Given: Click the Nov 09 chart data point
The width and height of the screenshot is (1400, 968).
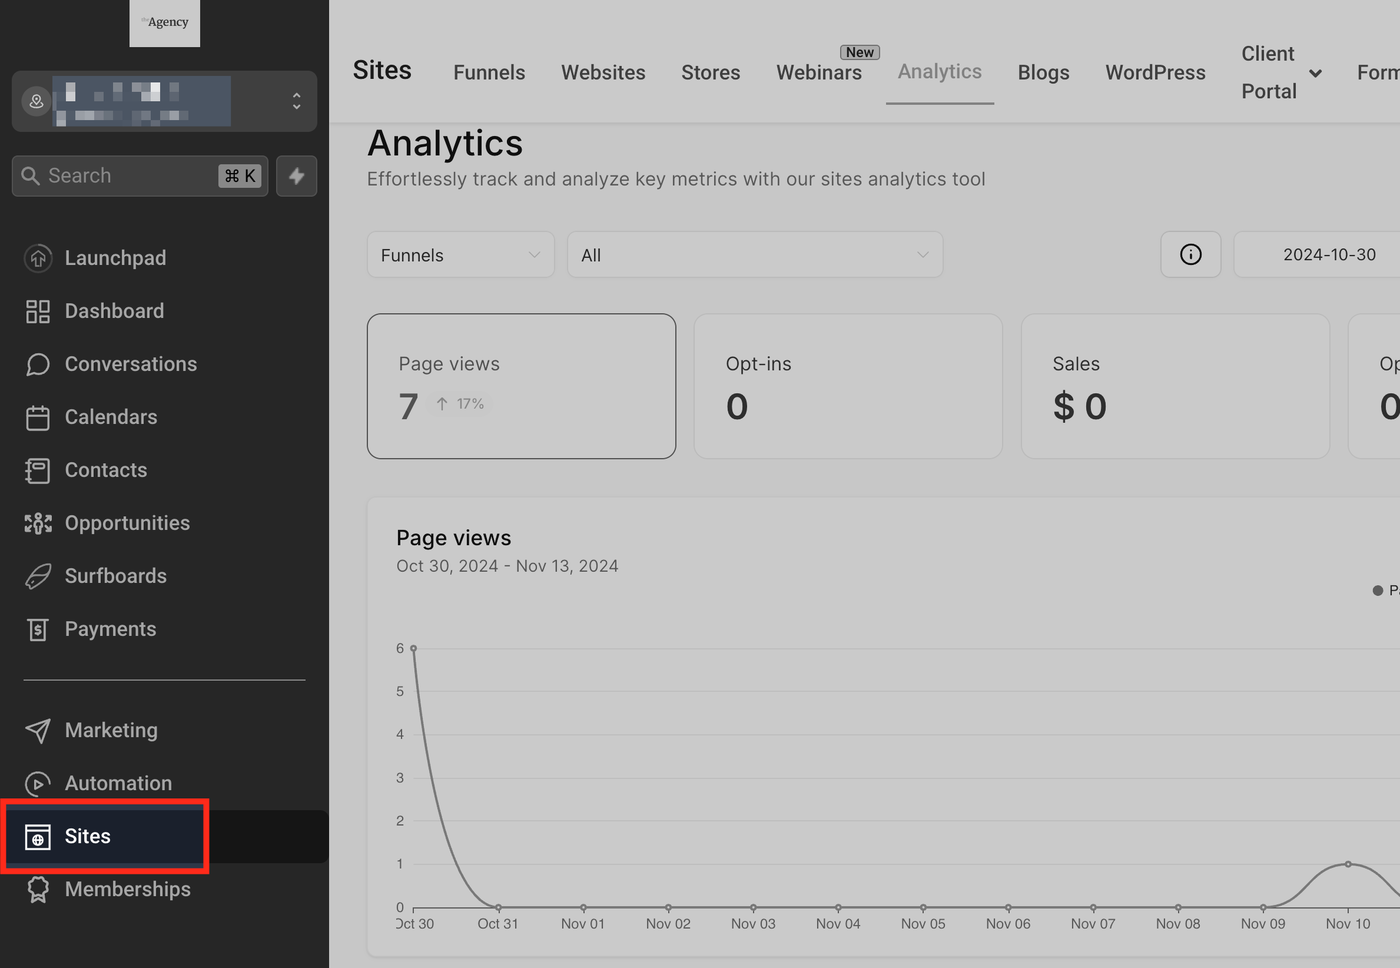Looking at the screenshot, I should (x=1263, y=907).
